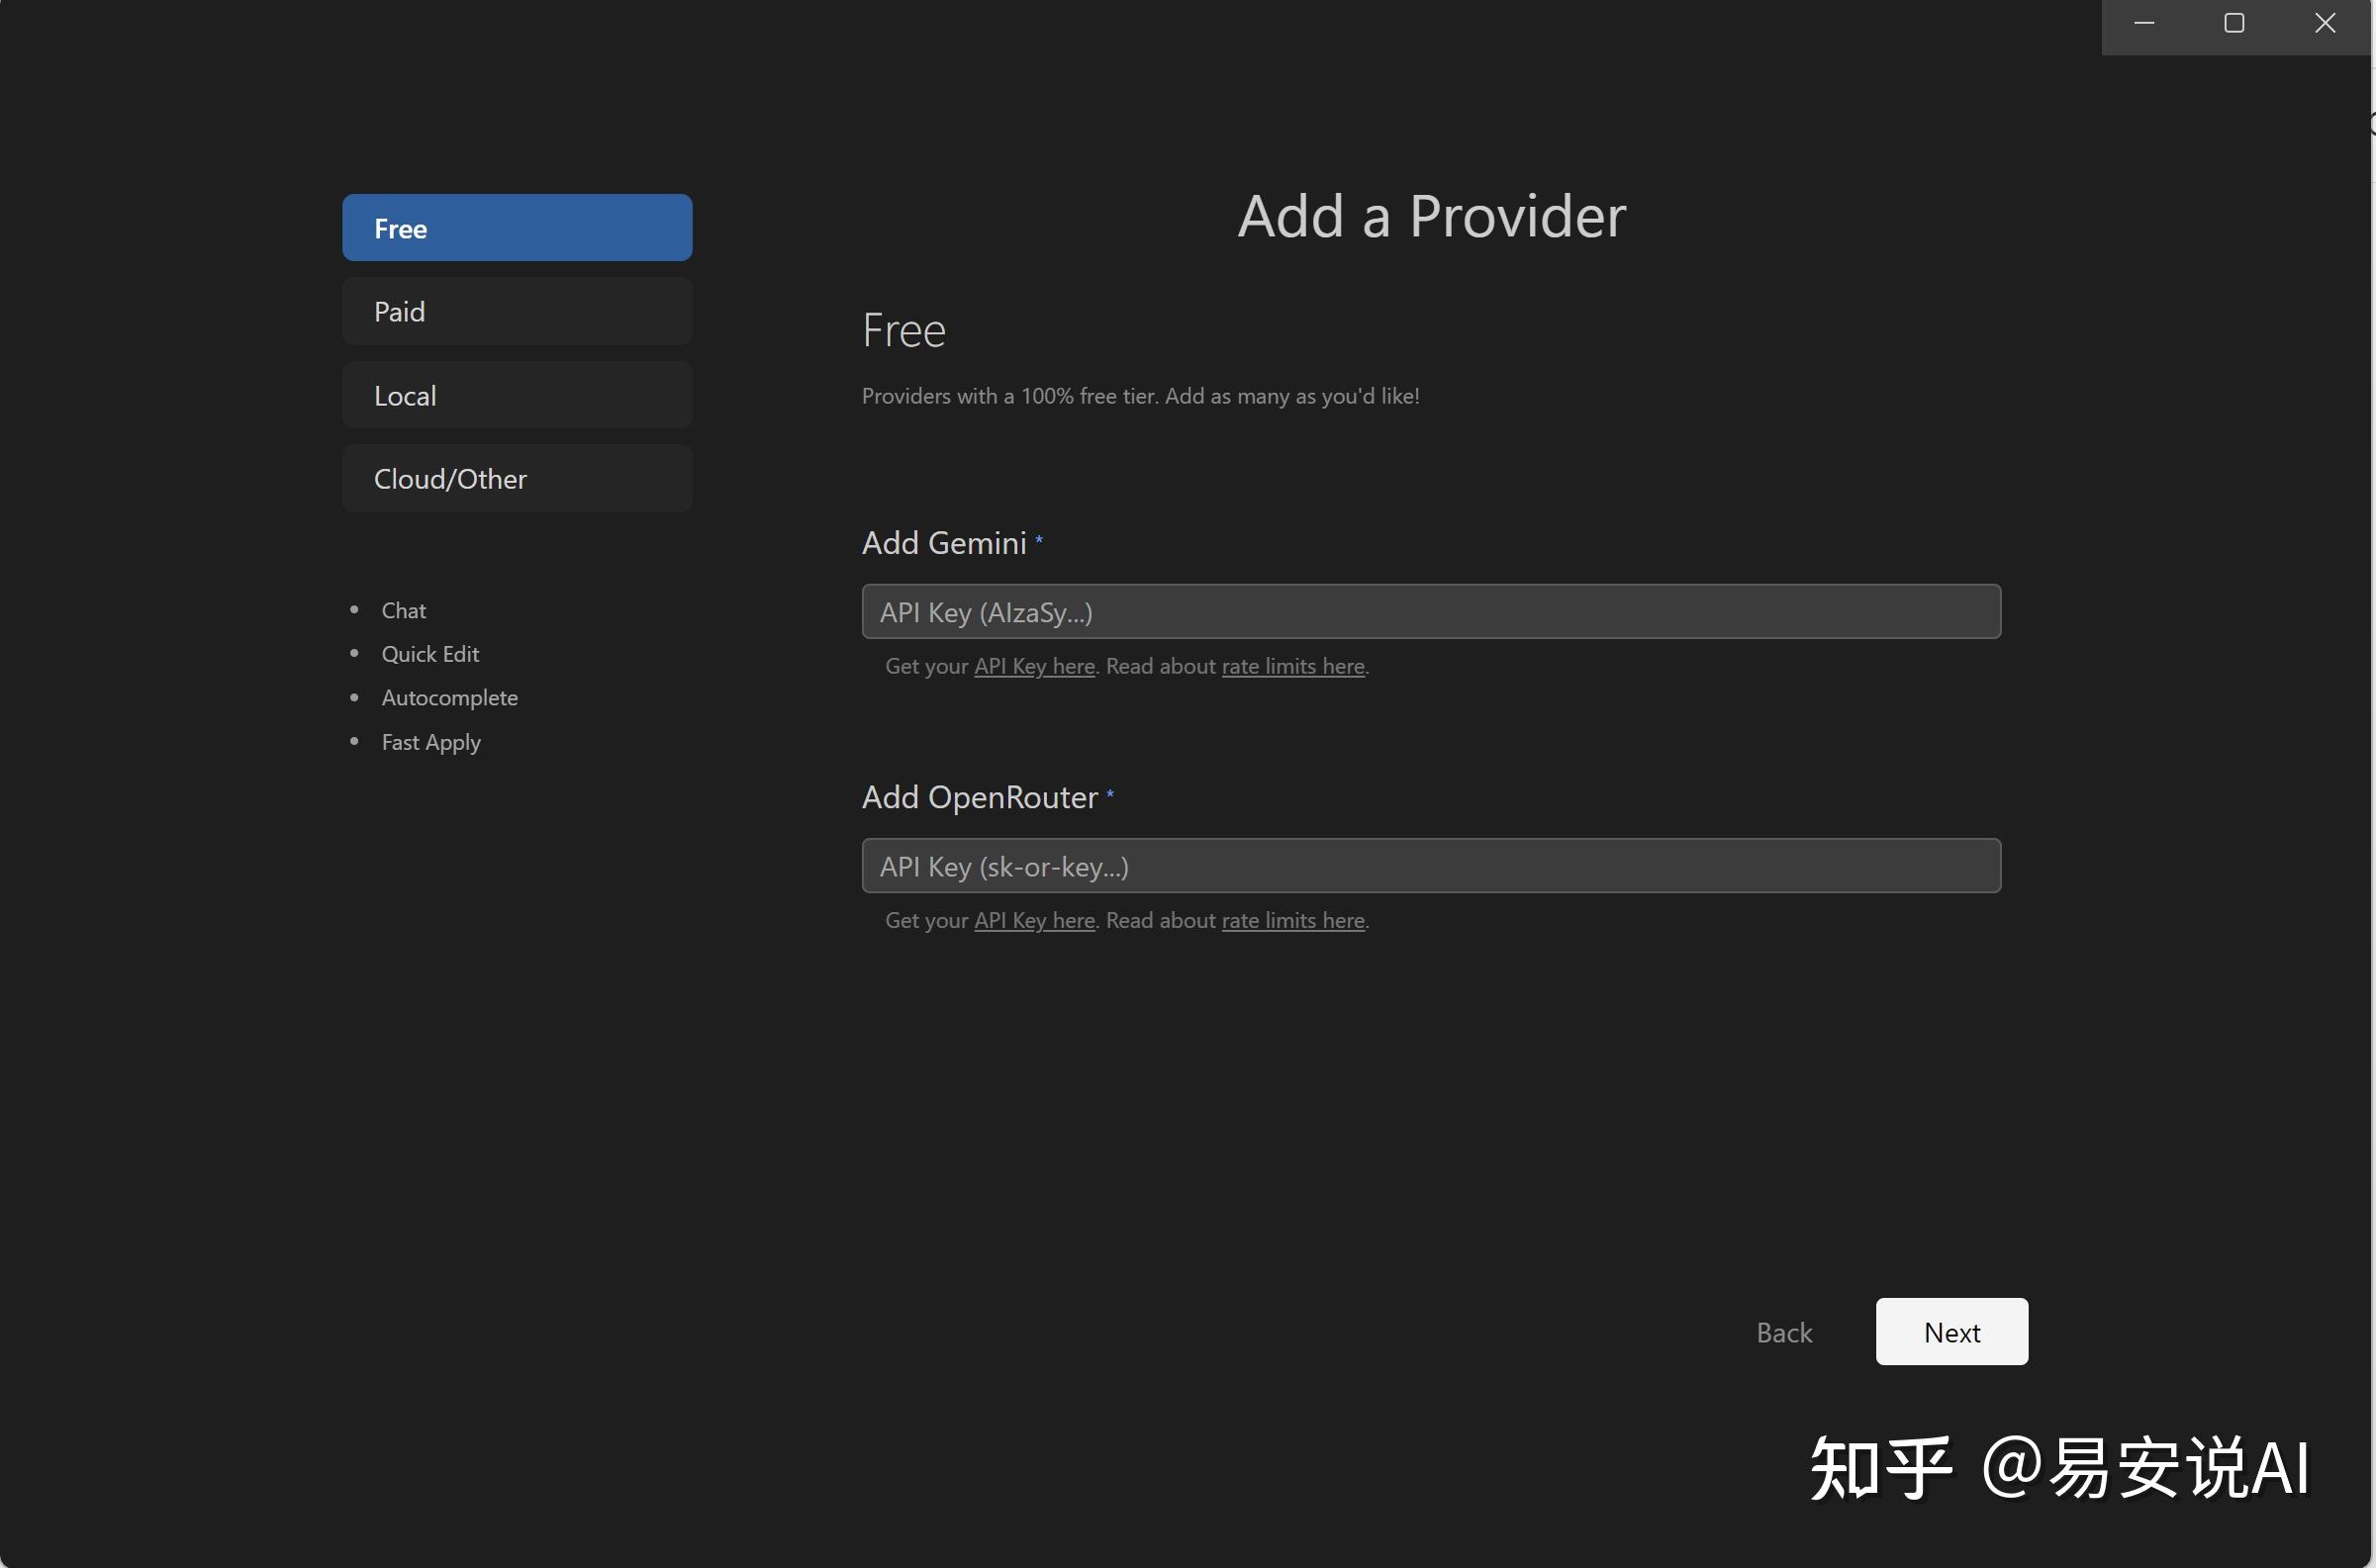This screenshot has width=2376, height=1568.
Task: Maximize the window
Action: pyautogui.click(x=2234, y=24)
